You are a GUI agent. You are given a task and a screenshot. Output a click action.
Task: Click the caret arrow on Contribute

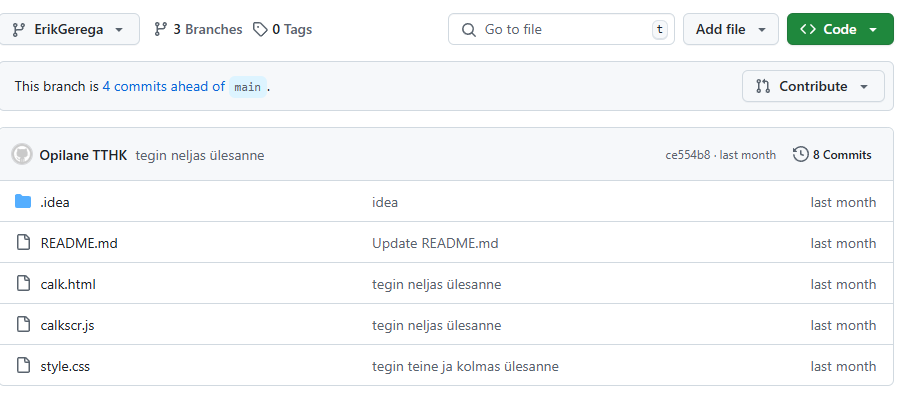863,87
